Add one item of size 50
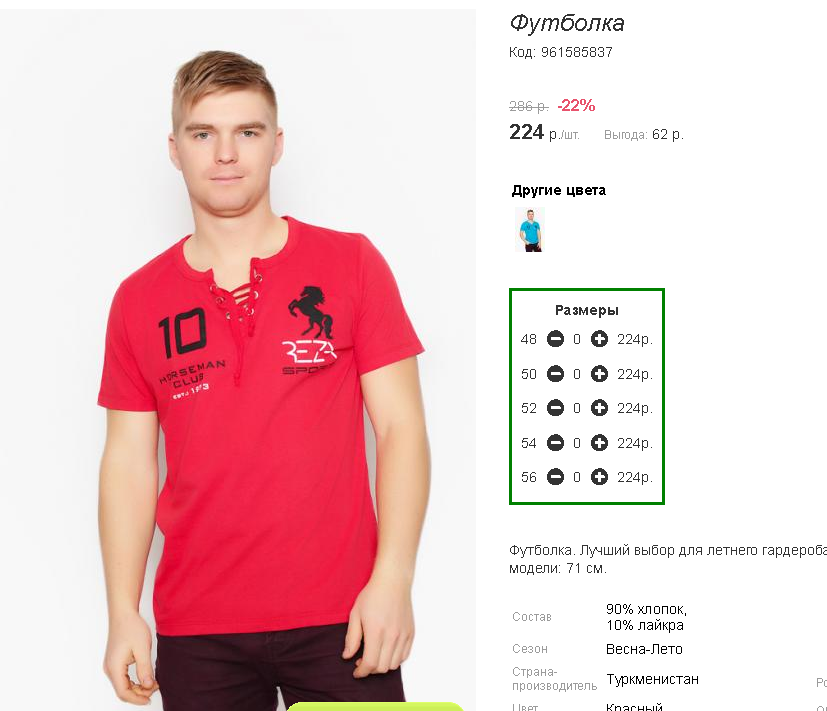Screen dimensions: 827x711 [599, 374]
